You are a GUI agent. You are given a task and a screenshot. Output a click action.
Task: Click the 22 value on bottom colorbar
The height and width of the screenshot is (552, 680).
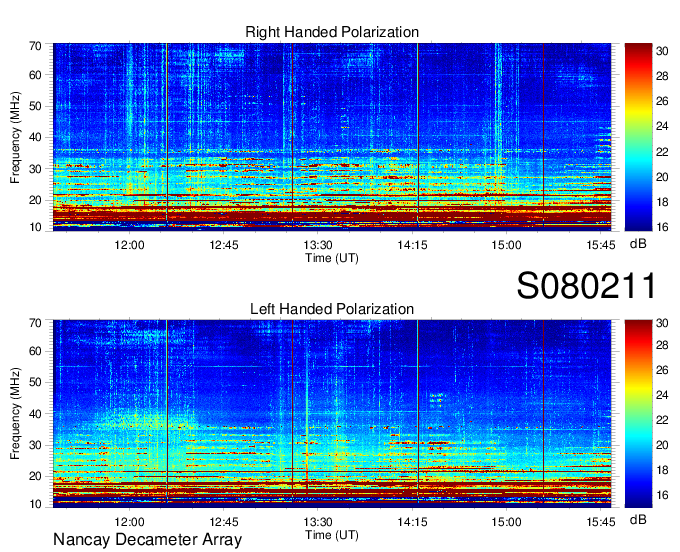[662, 420]
